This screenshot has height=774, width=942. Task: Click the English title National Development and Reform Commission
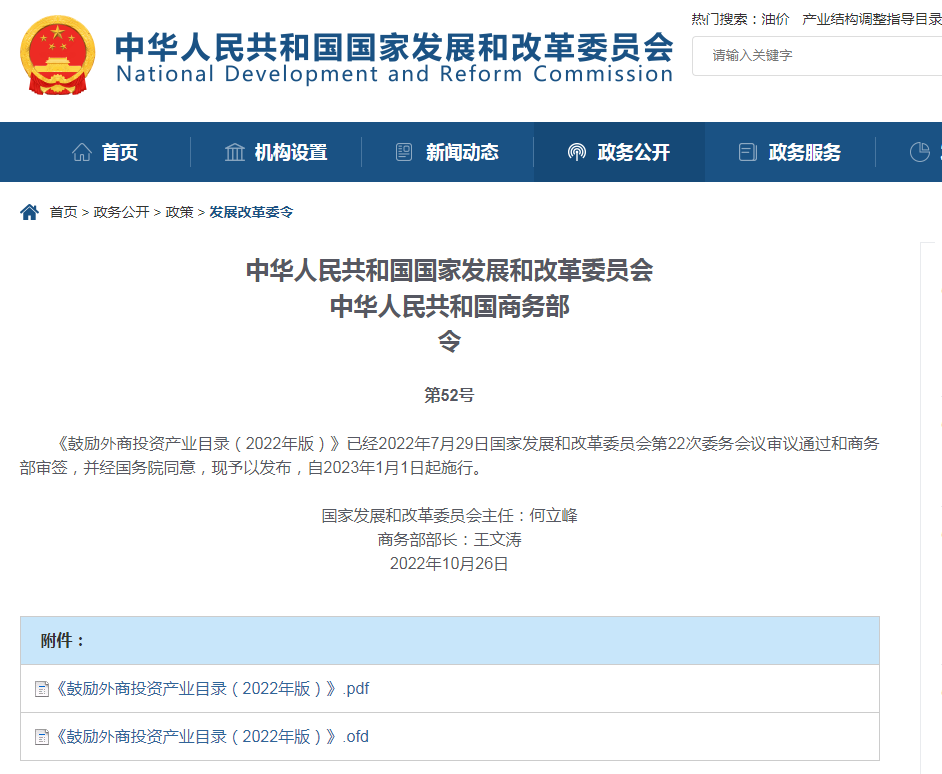[395, 75]
